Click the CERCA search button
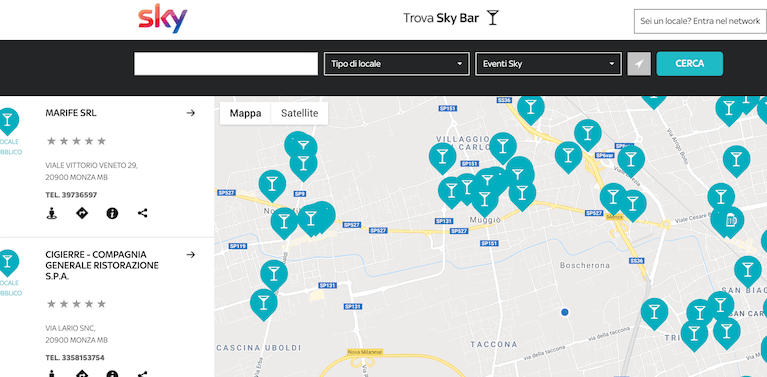 pyautogui.click(x=690, y=64)
